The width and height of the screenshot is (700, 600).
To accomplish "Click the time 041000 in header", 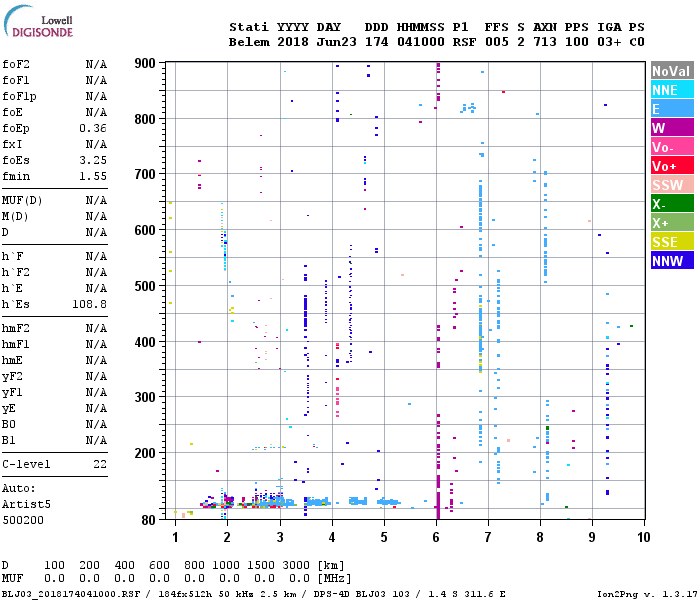I will tap(421, 42).
